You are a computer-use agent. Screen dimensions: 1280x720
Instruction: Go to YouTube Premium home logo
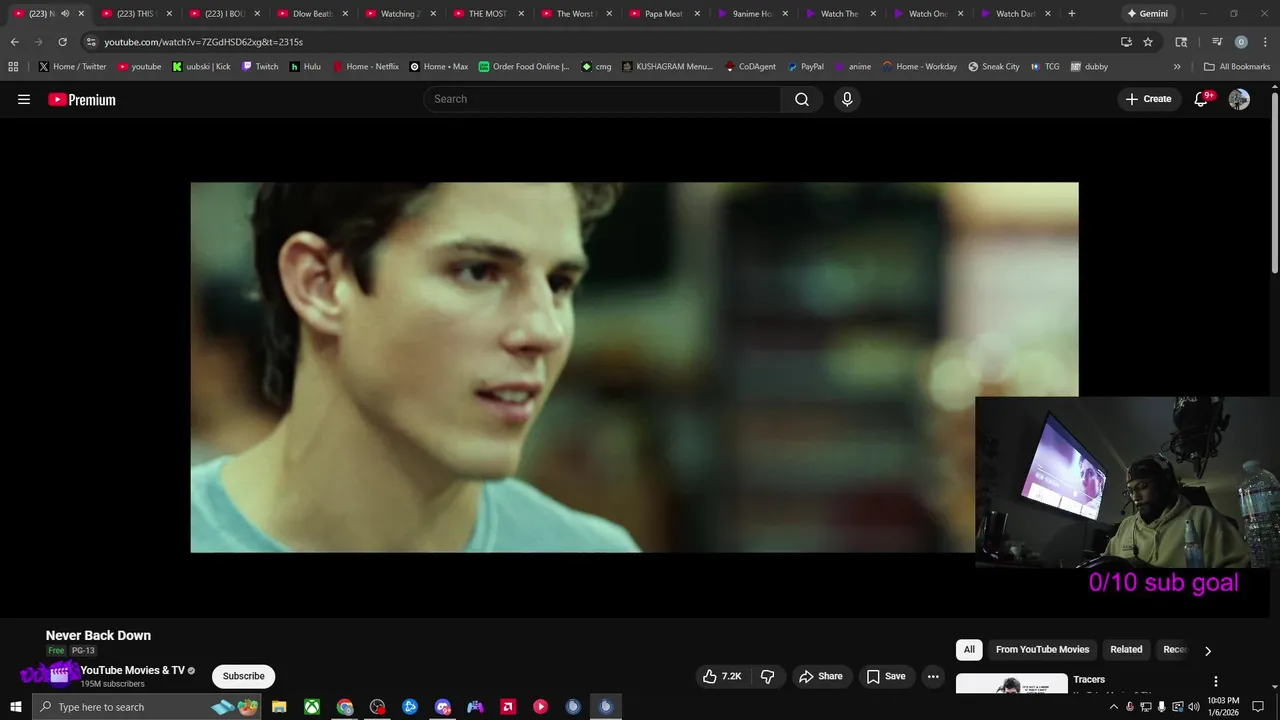(x=82, y=99)
